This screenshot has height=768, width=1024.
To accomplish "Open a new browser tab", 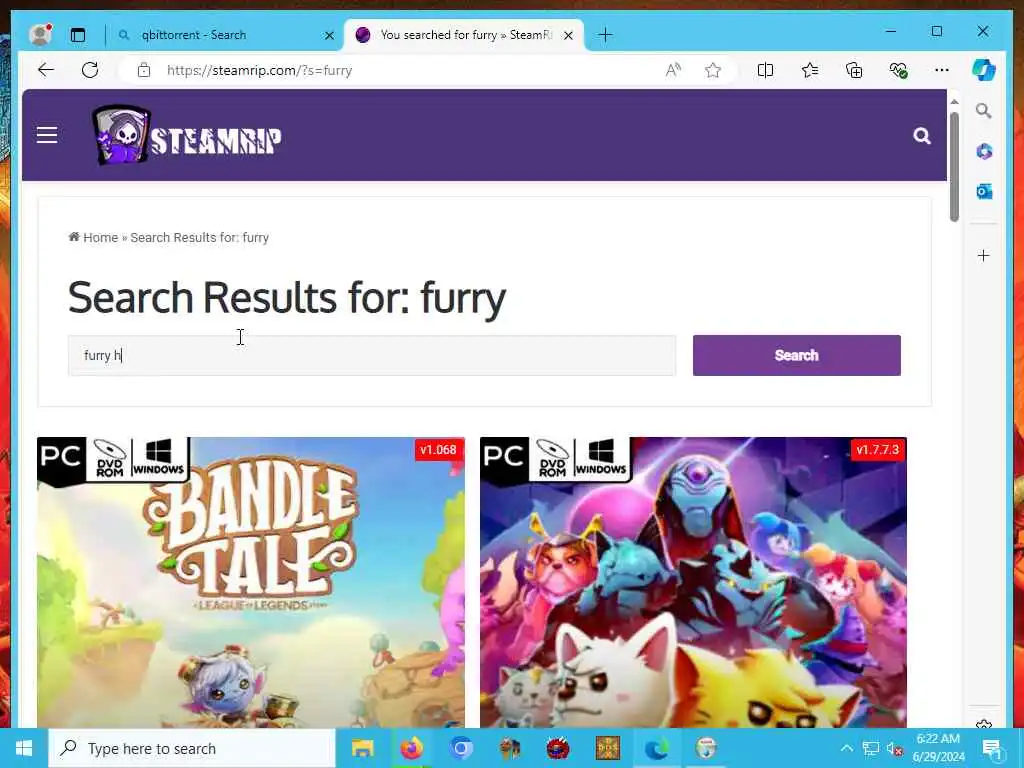I will 605,35.
